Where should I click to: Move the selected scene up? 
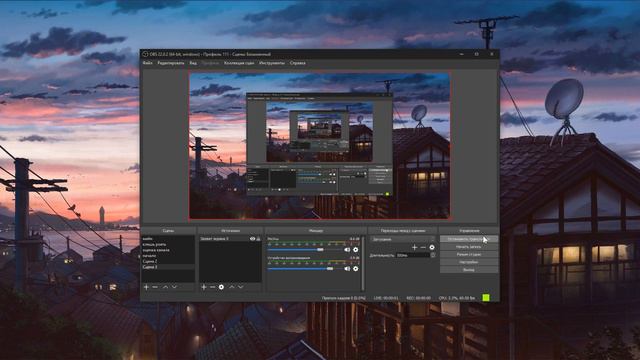pyautogui.click(x=165, y=287)
